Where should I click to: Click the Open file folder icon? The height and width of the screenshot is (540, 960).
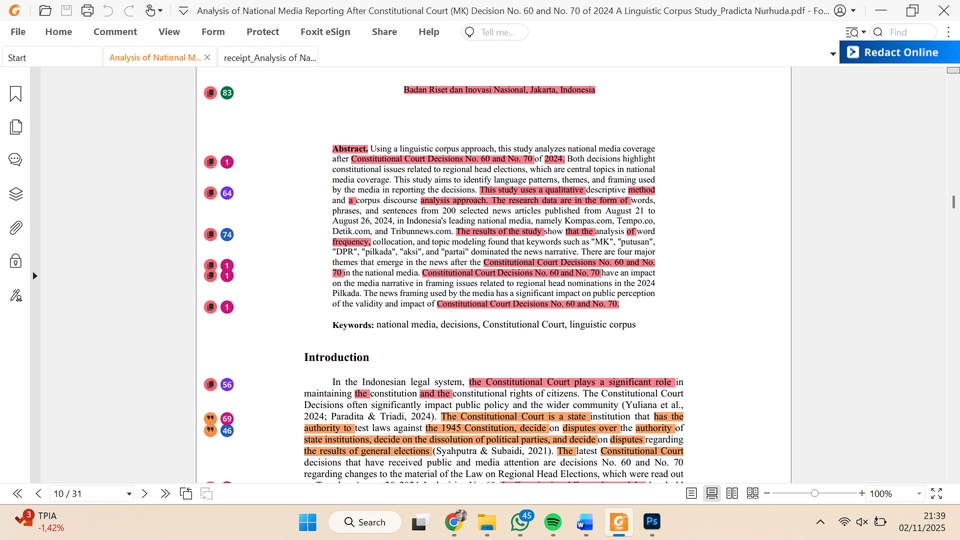(x=45, y=11)
